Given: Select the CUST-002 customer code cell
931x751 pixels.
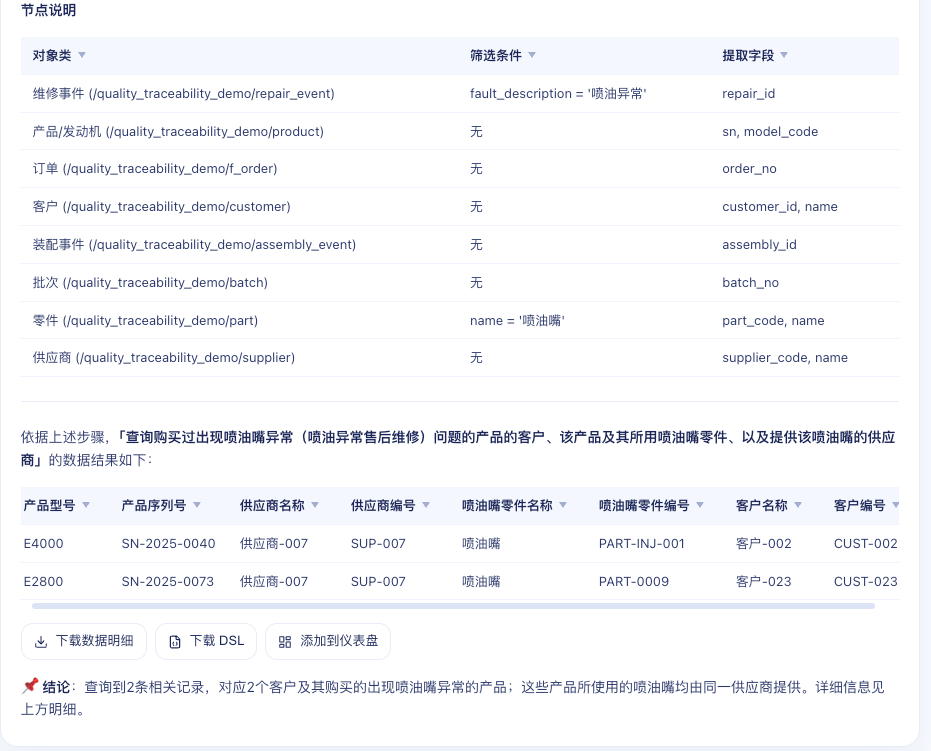Looking at the screenshot, I should [865, 544].
